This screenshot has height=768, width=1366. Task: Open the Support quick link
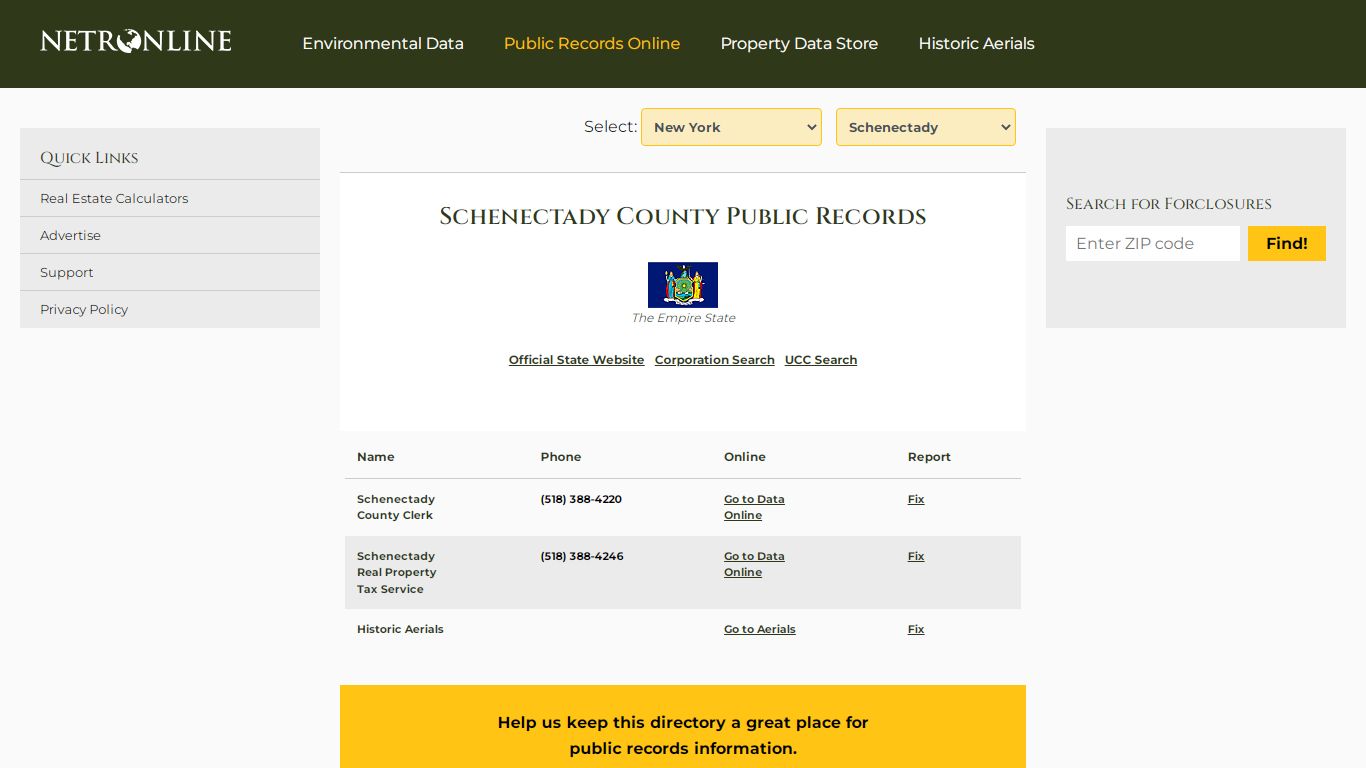[x=66, y=272]
